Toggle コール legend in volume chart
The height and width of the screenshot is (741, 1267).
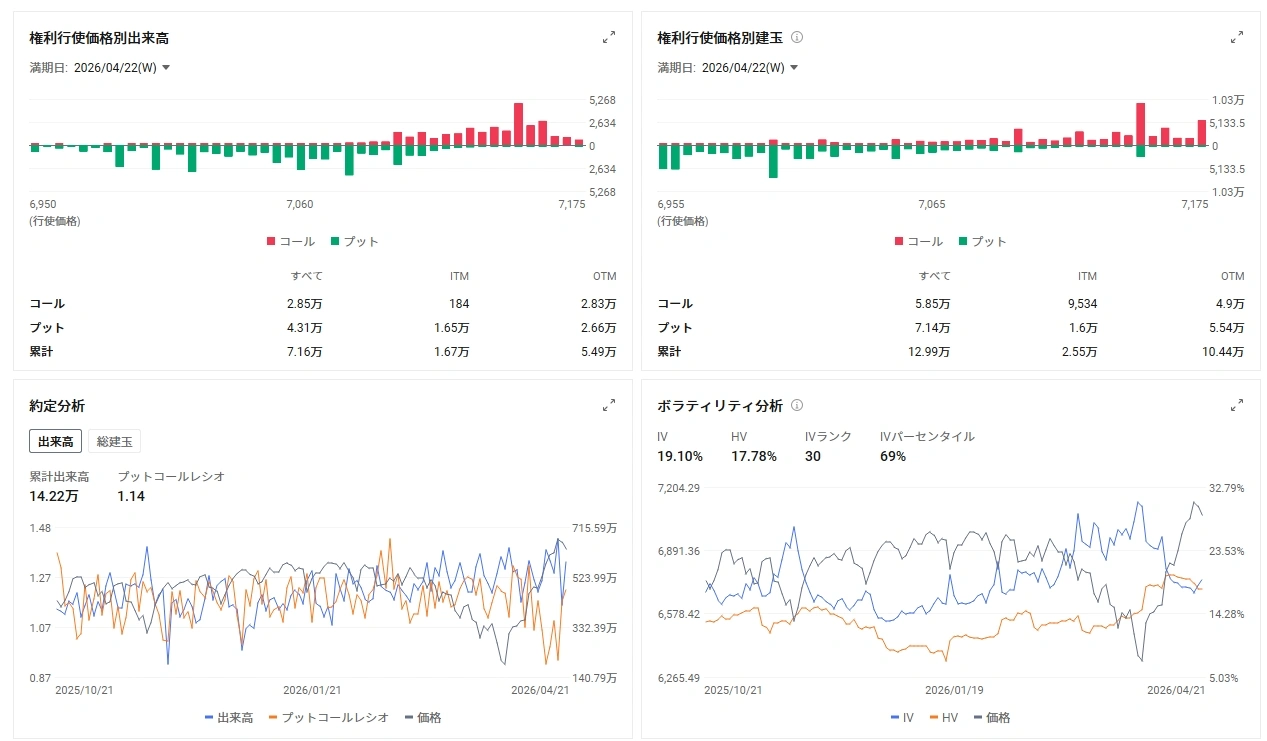pos(291,241)
